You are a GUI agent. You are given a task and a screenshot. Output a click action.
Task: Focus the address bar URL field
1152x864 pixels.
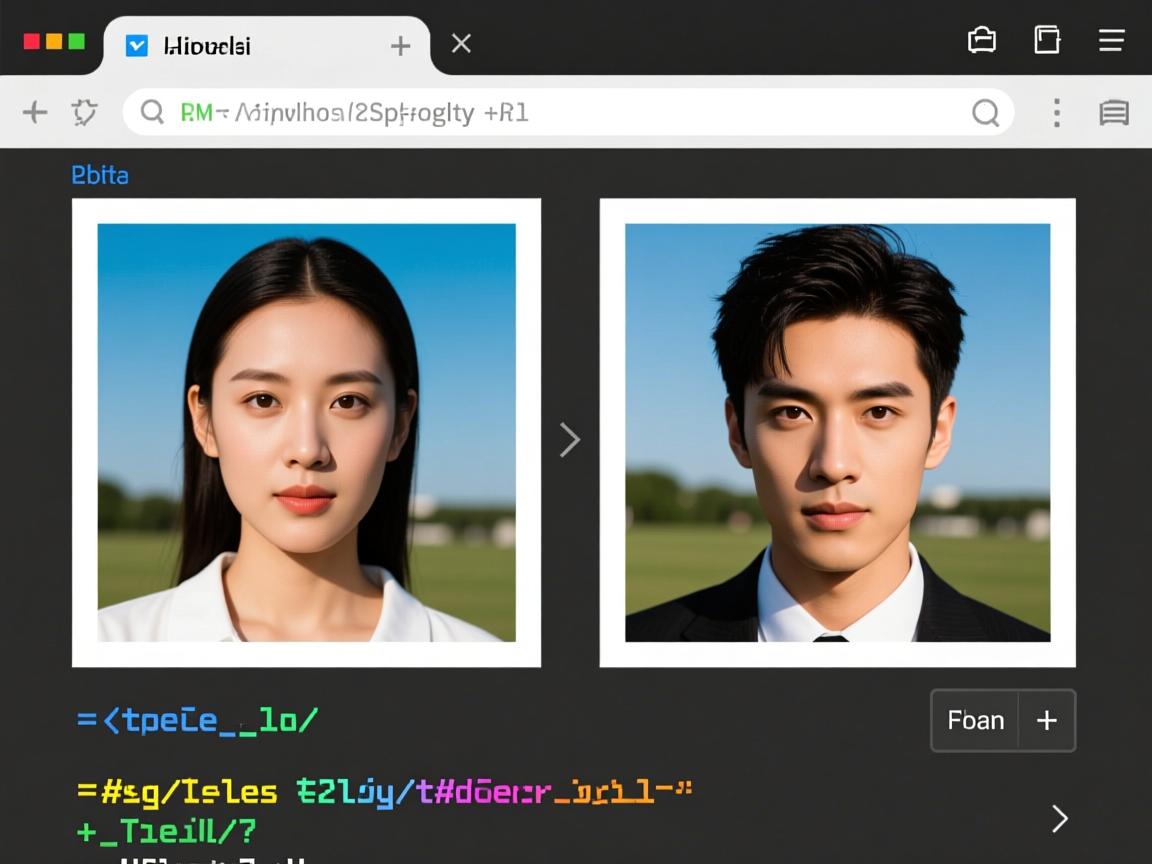(x=560, y=113)
